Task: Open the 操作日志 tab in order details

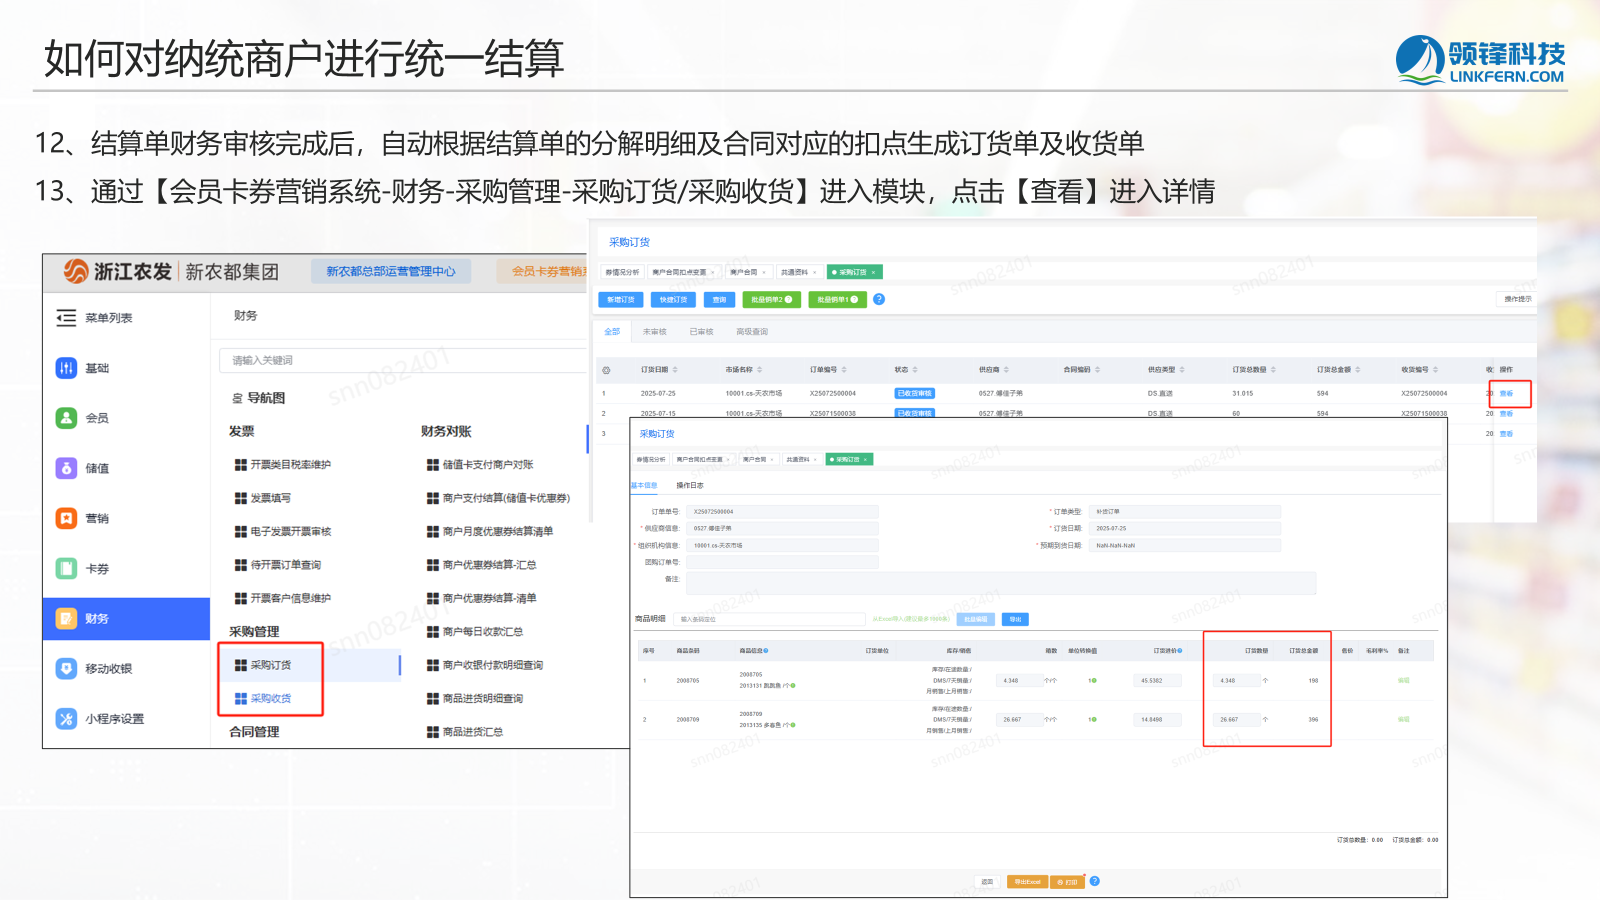Action: pos(690,486)
